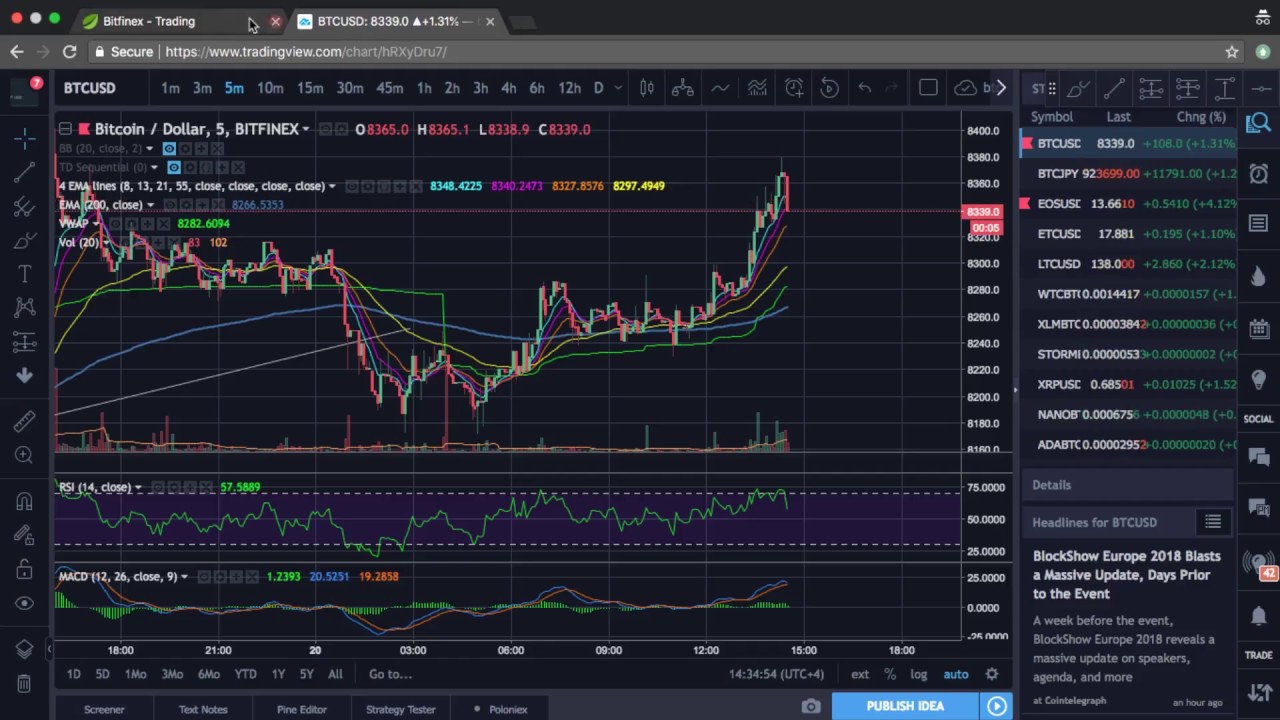1280x720 pixels.
Task: Select EOSUSD row in watchlist
Action: 1129,204
